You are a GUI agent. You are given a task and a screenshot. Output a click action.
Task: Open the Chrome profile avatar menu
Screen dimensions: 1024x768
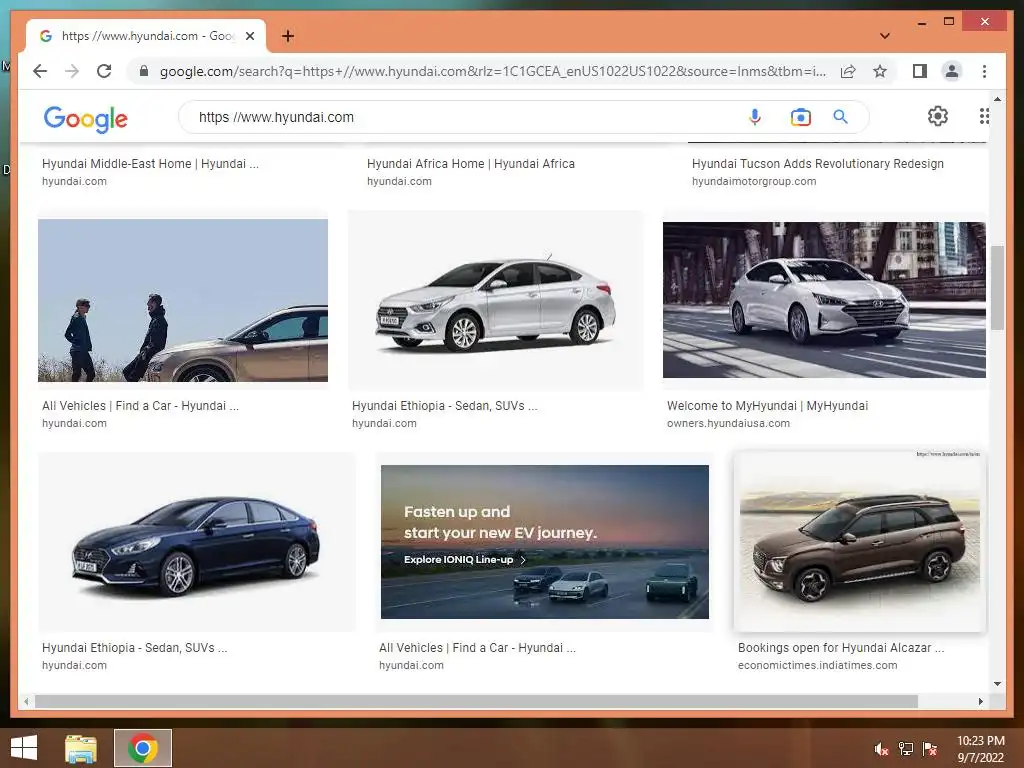952,71
